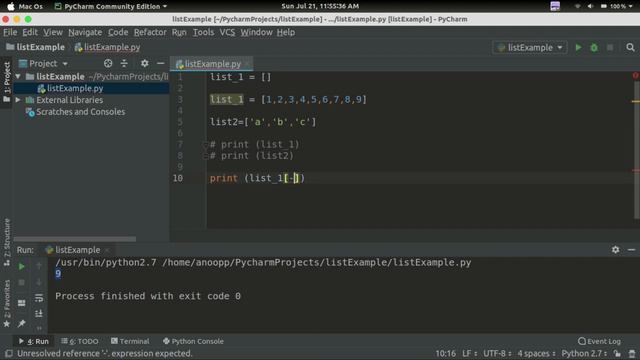Toggle soft-wrap in the Run console
The height and width of the screenshot is (360, 640).
(x=39, y=298)
